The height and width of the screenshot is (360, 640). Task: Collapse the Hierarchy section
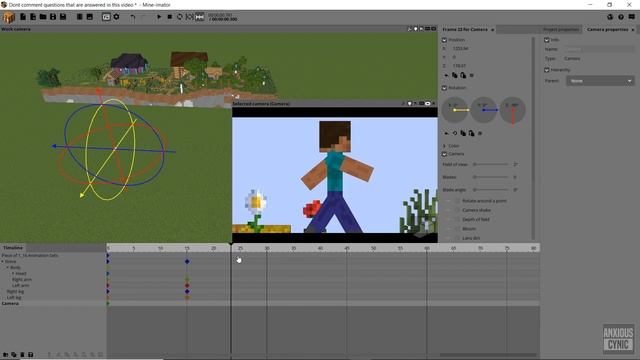tap(547, 70)
